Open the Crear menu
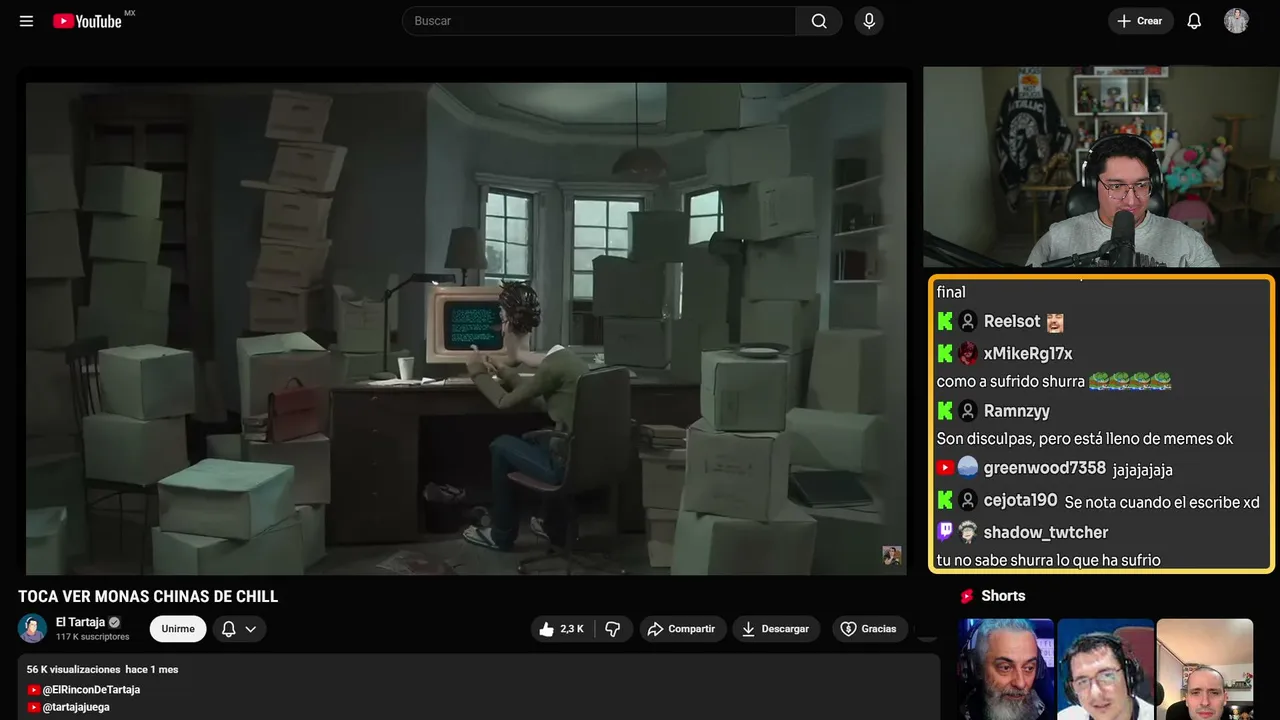The height and width of the screenshot is (720, 1280). point(1140,21)
